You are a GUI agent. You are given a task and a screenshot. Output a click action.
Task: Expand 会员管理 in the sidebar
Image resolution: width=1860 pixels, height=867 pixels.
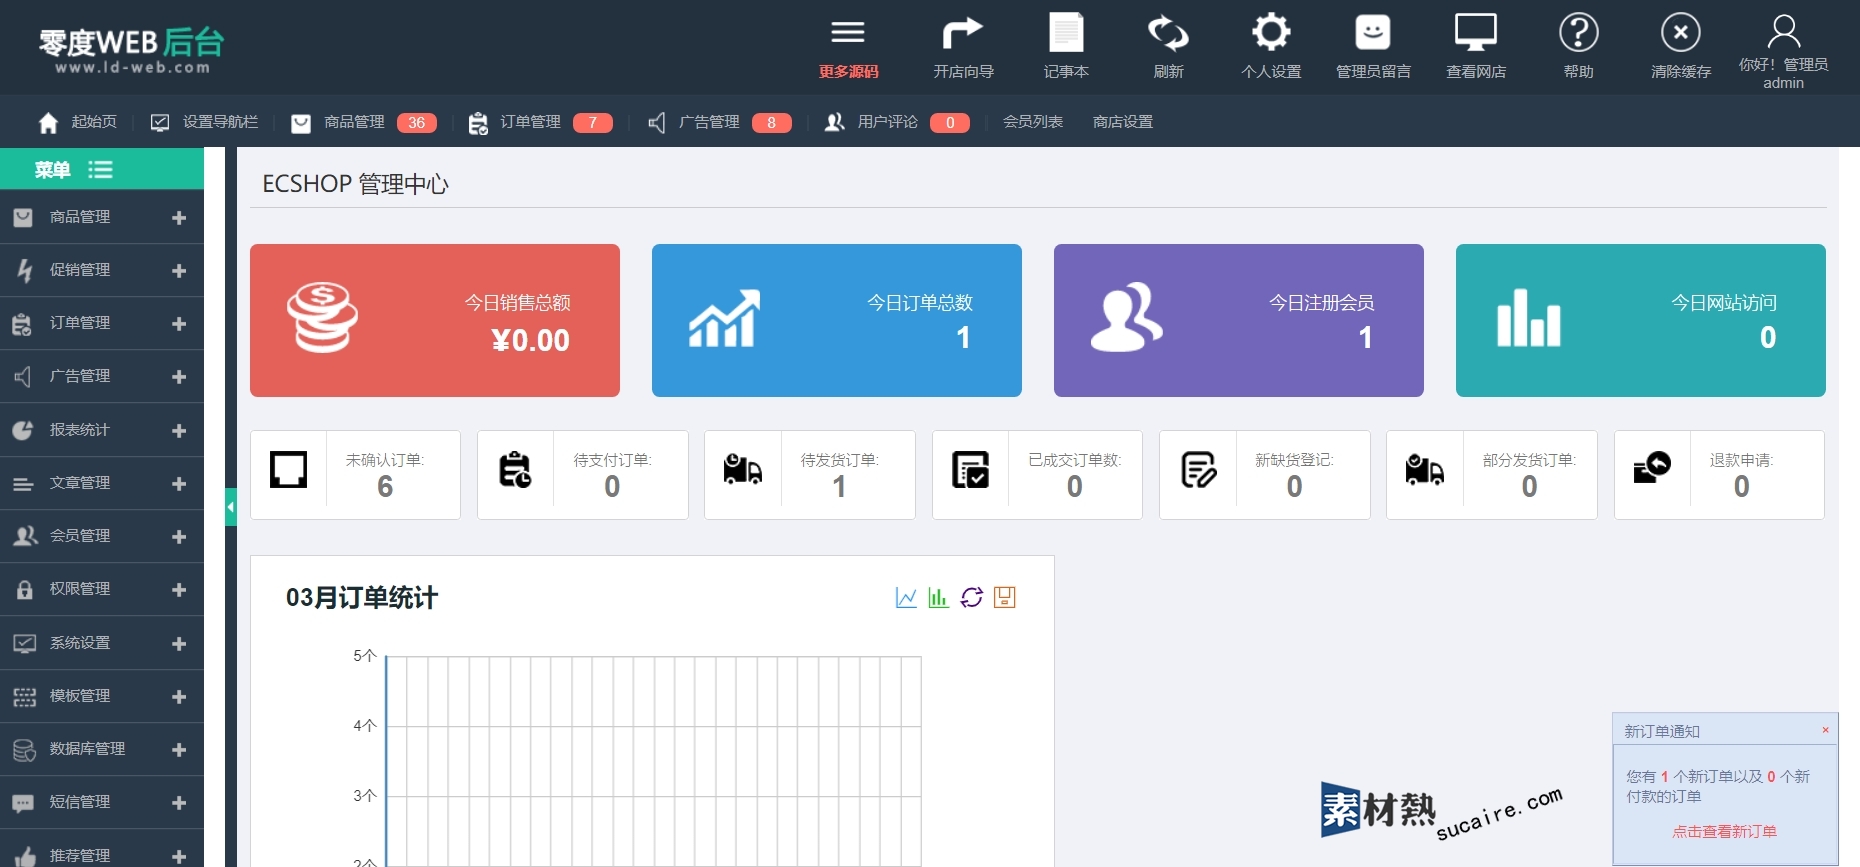coord(179,536)
